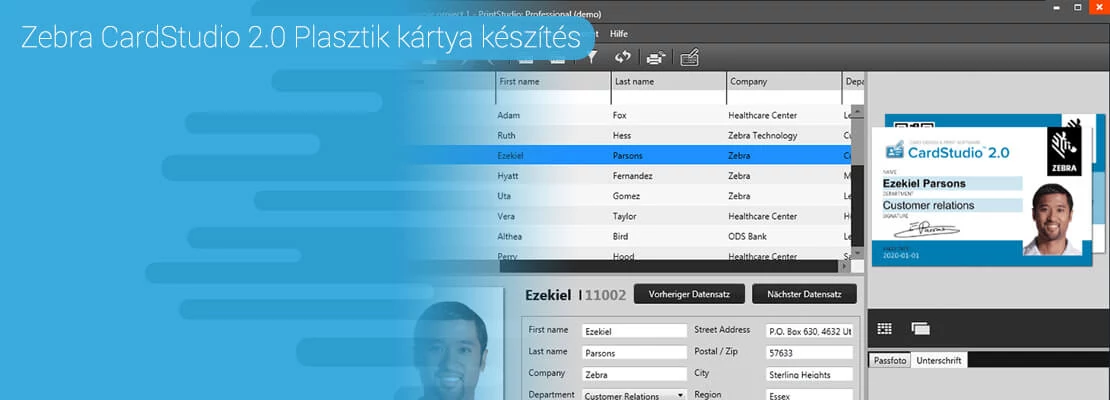Viewport: 1110px width, 400px height.
Task: Click the 'ODS Bank' company cell
Action: click(x=747, y=236)
